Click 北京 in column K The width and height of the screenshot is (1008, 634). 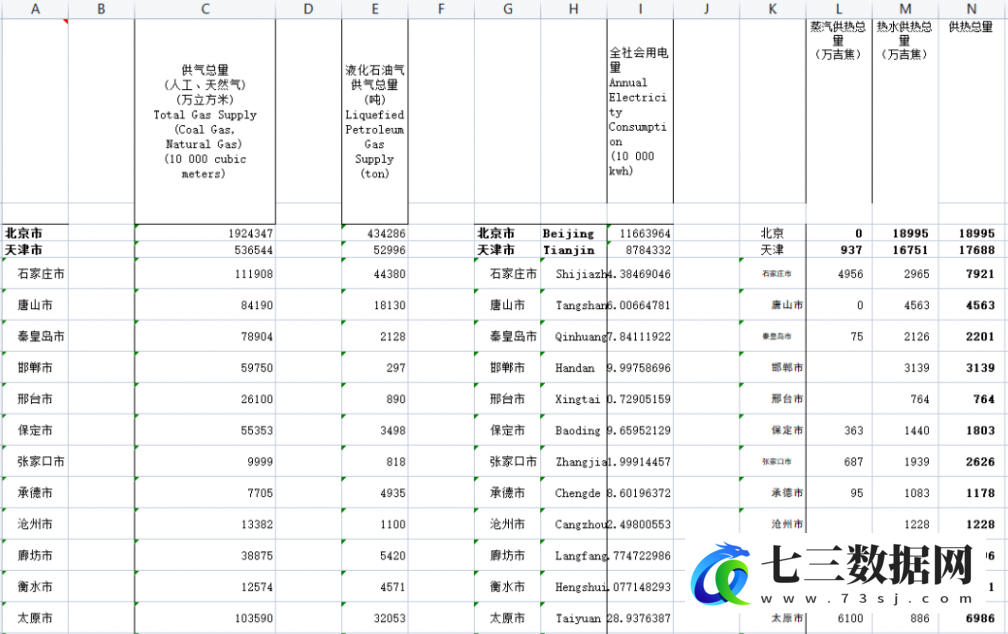772,233
